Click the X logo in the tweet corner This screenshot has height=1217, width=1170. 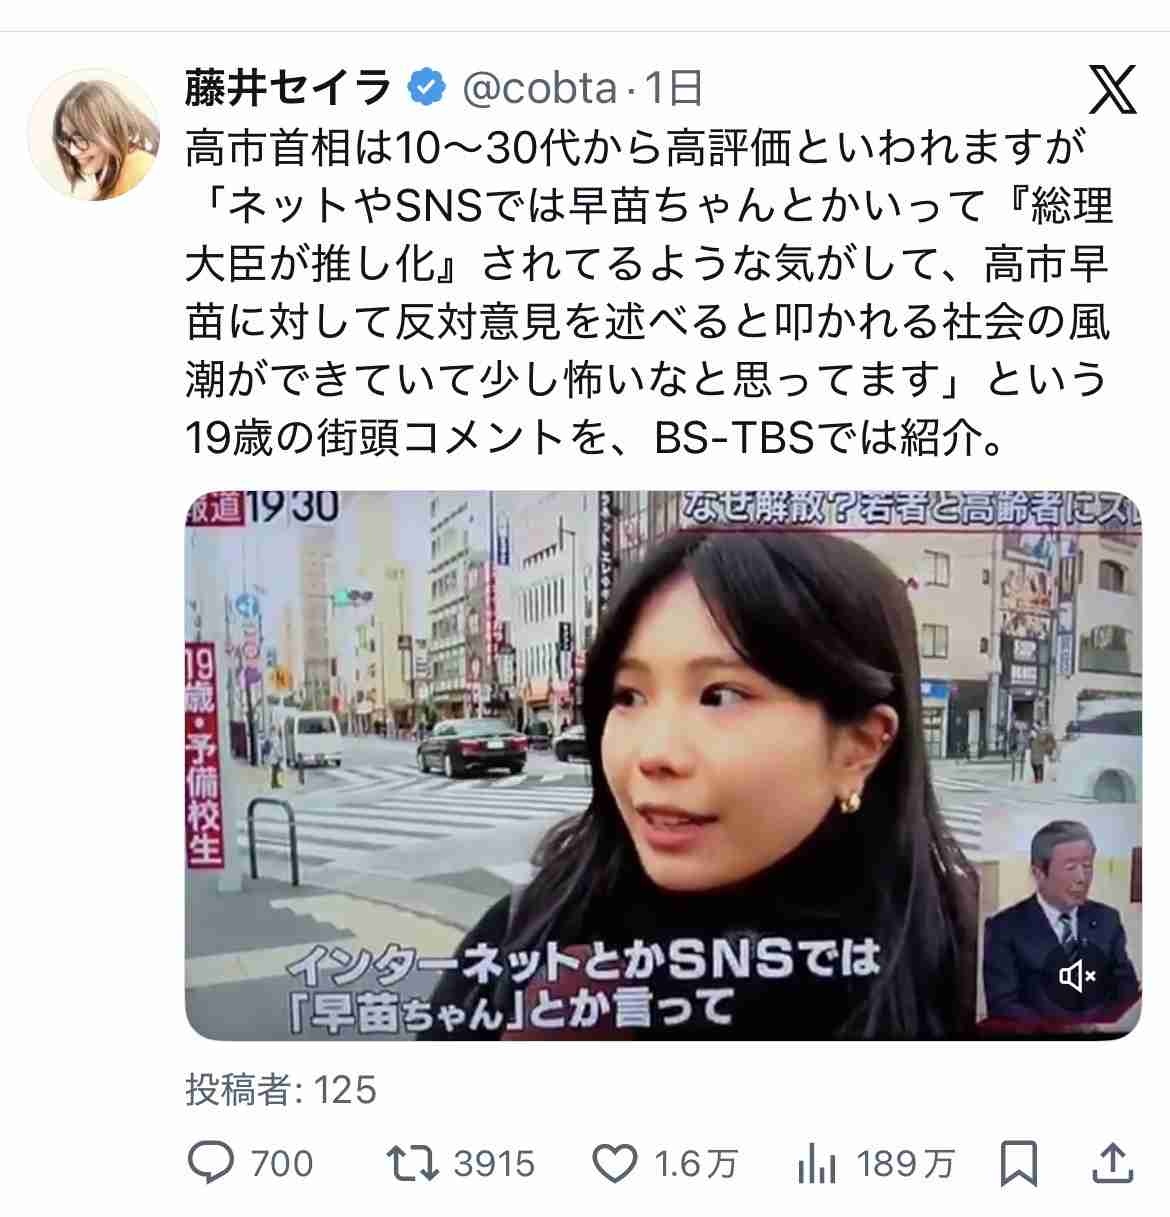1113,90
